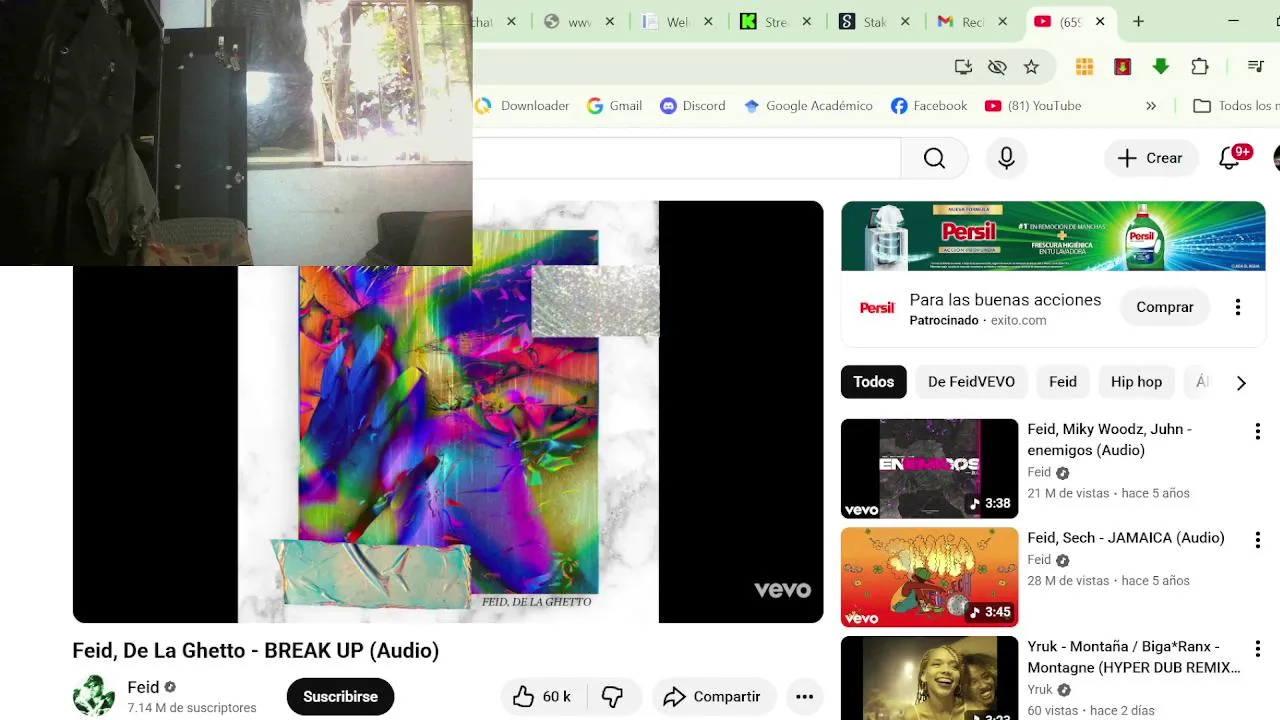Open the Downloader bookmark
Image resolution: width=1280 pixels, height=720 pixels.
pos(522,106)
